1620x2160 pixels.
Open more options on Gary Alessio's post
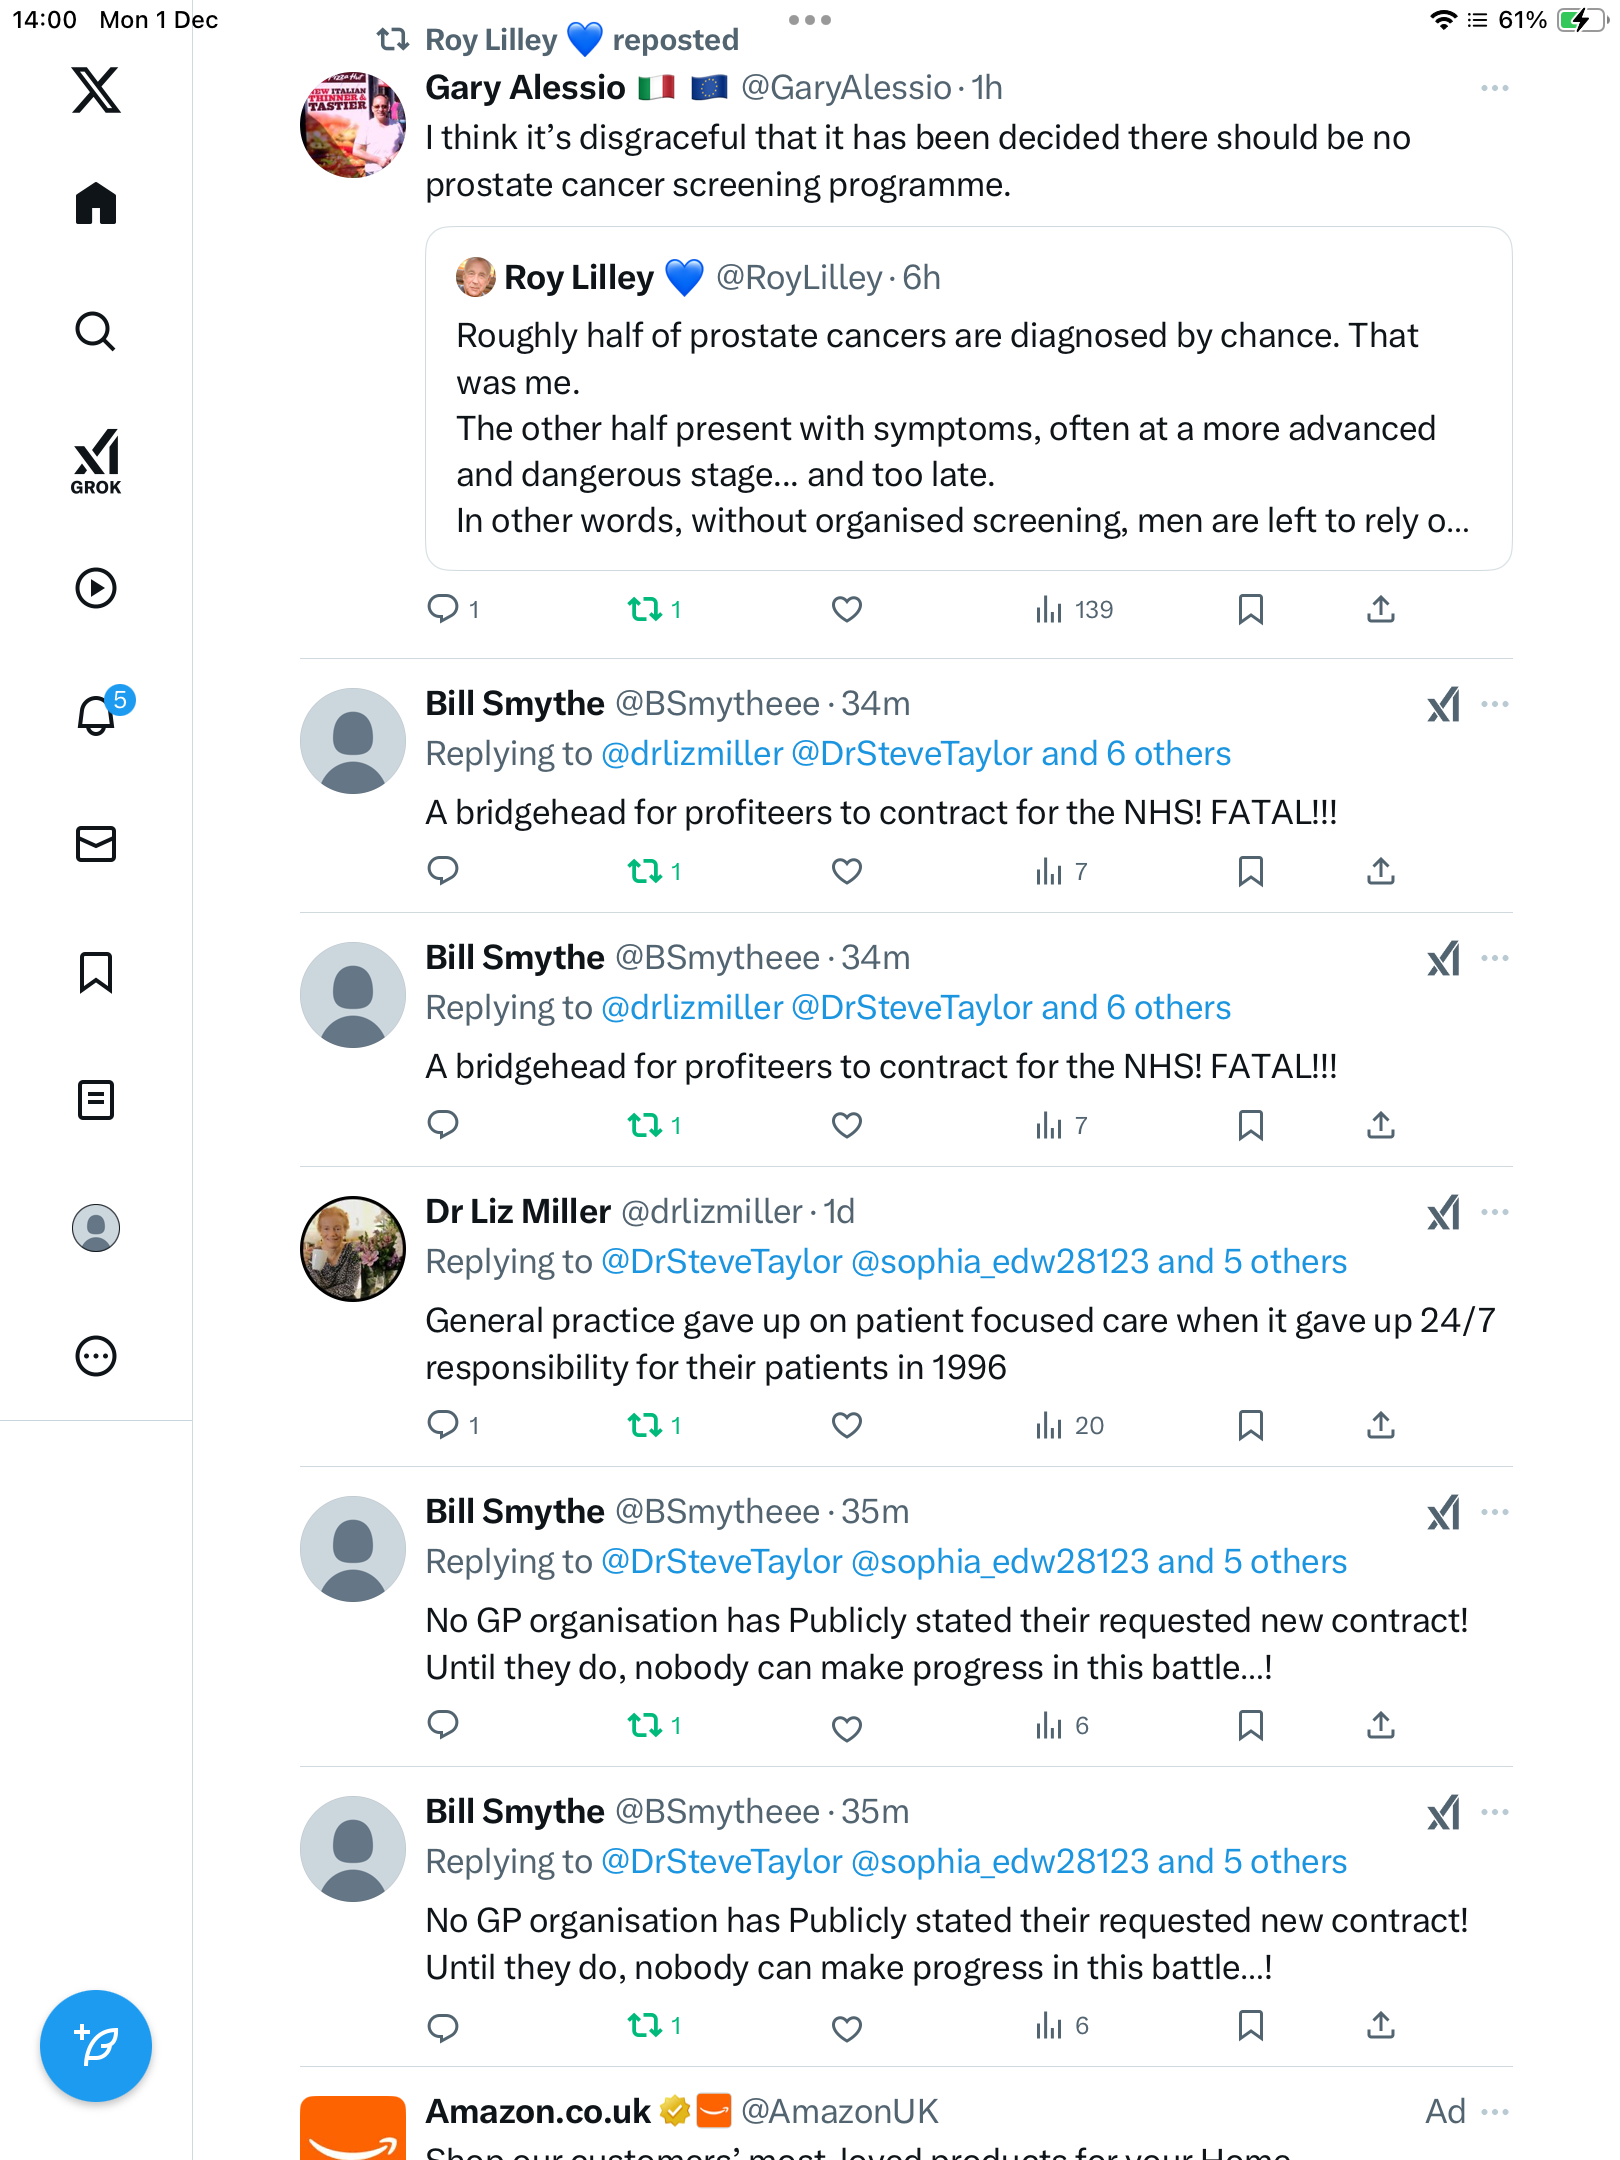click(x=1494, y=88)
